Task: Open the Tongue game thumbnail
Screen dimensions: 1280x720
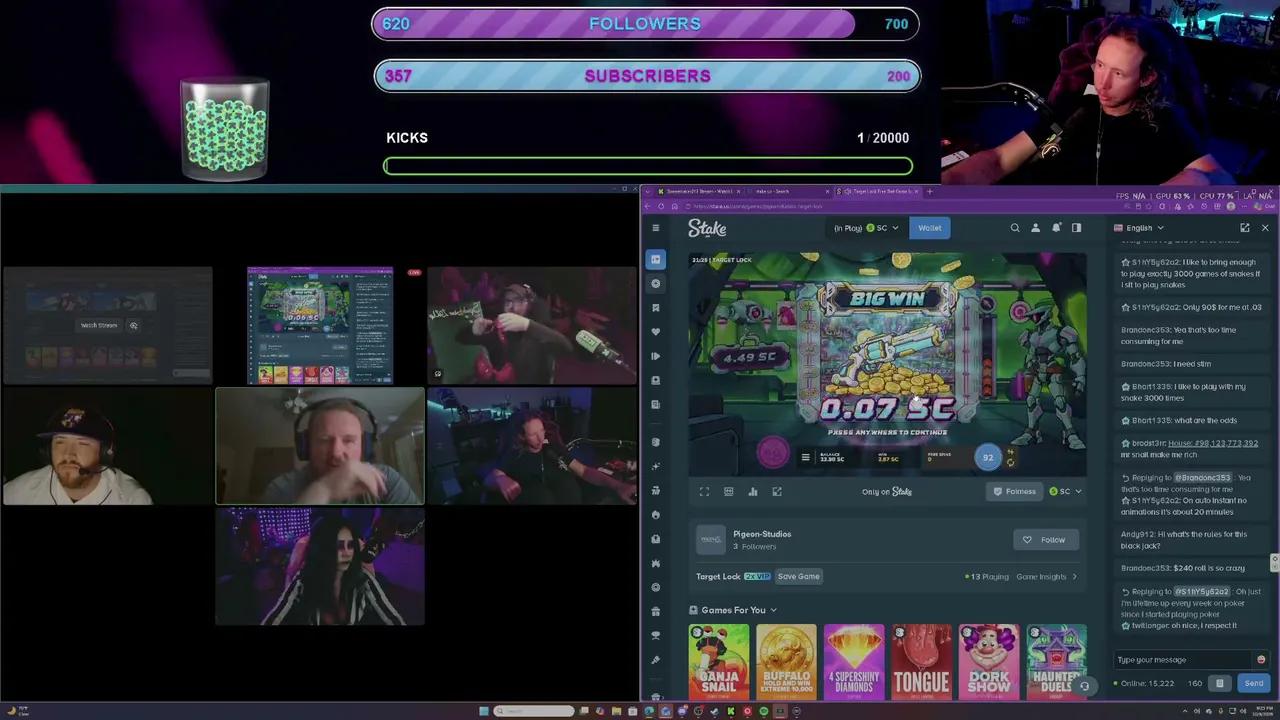Action: coord(921,662)
